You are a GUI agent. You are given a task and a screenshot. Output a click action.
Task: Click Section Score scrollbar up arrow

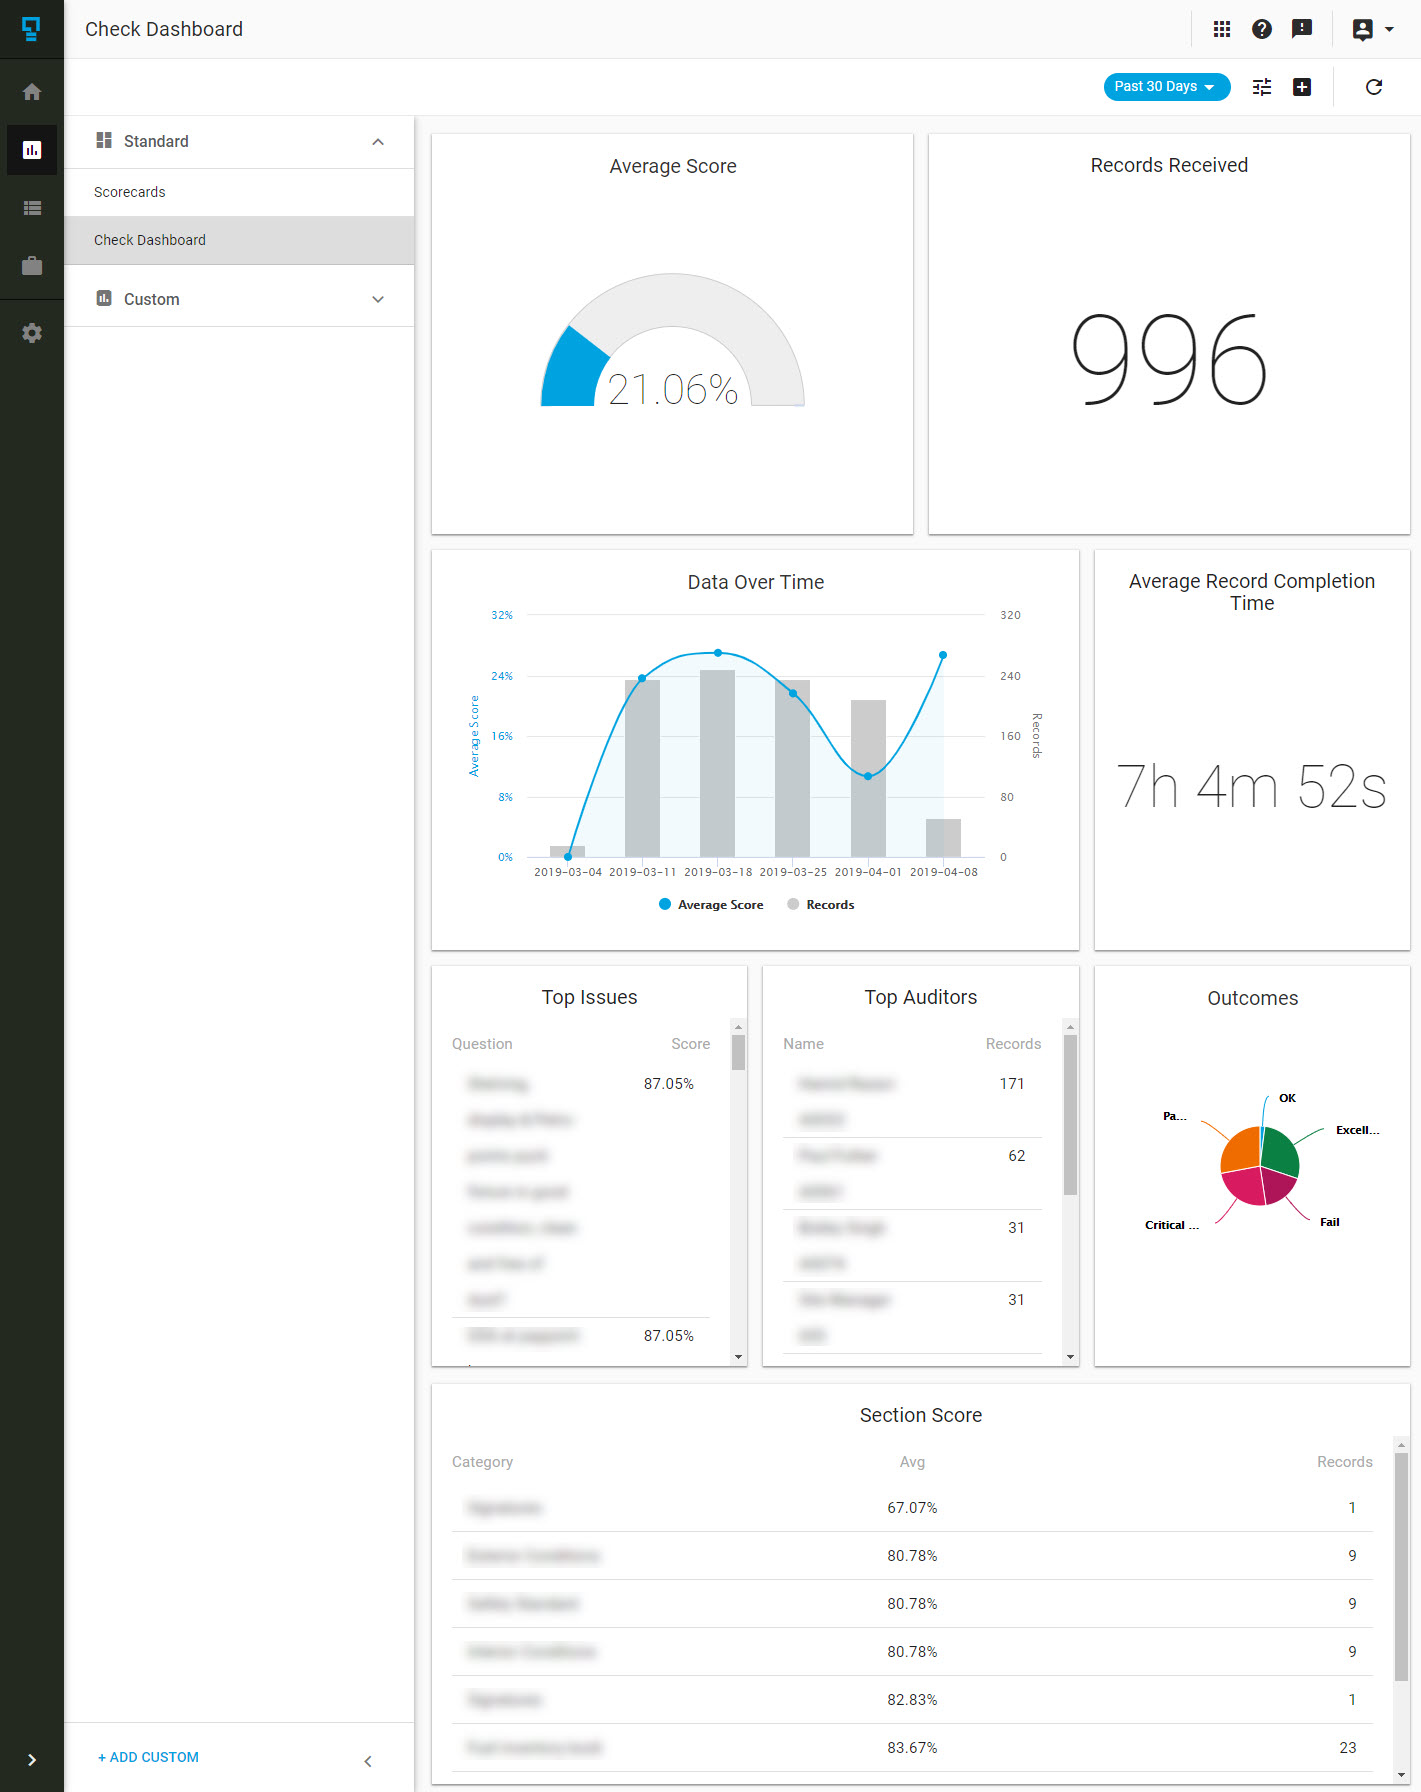pos(1401,1445)
